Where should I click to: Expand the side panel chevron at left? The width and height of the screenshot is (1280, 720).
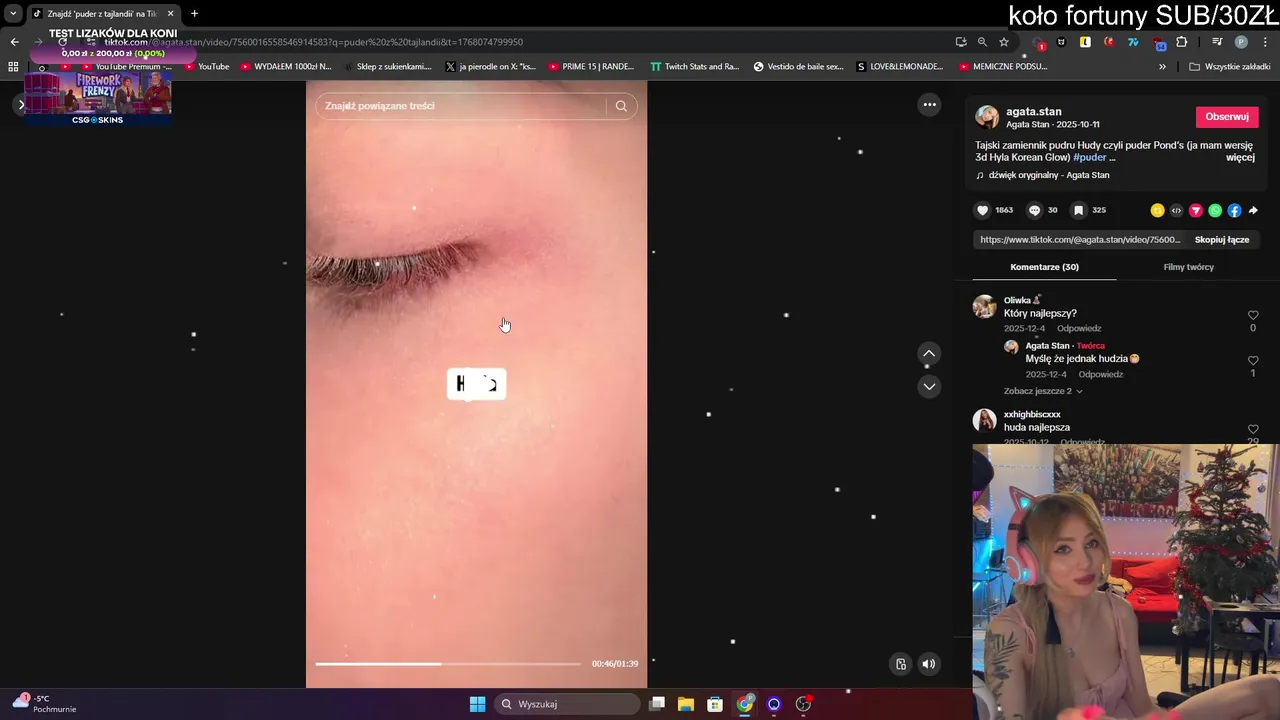click(x=21, y=105)
